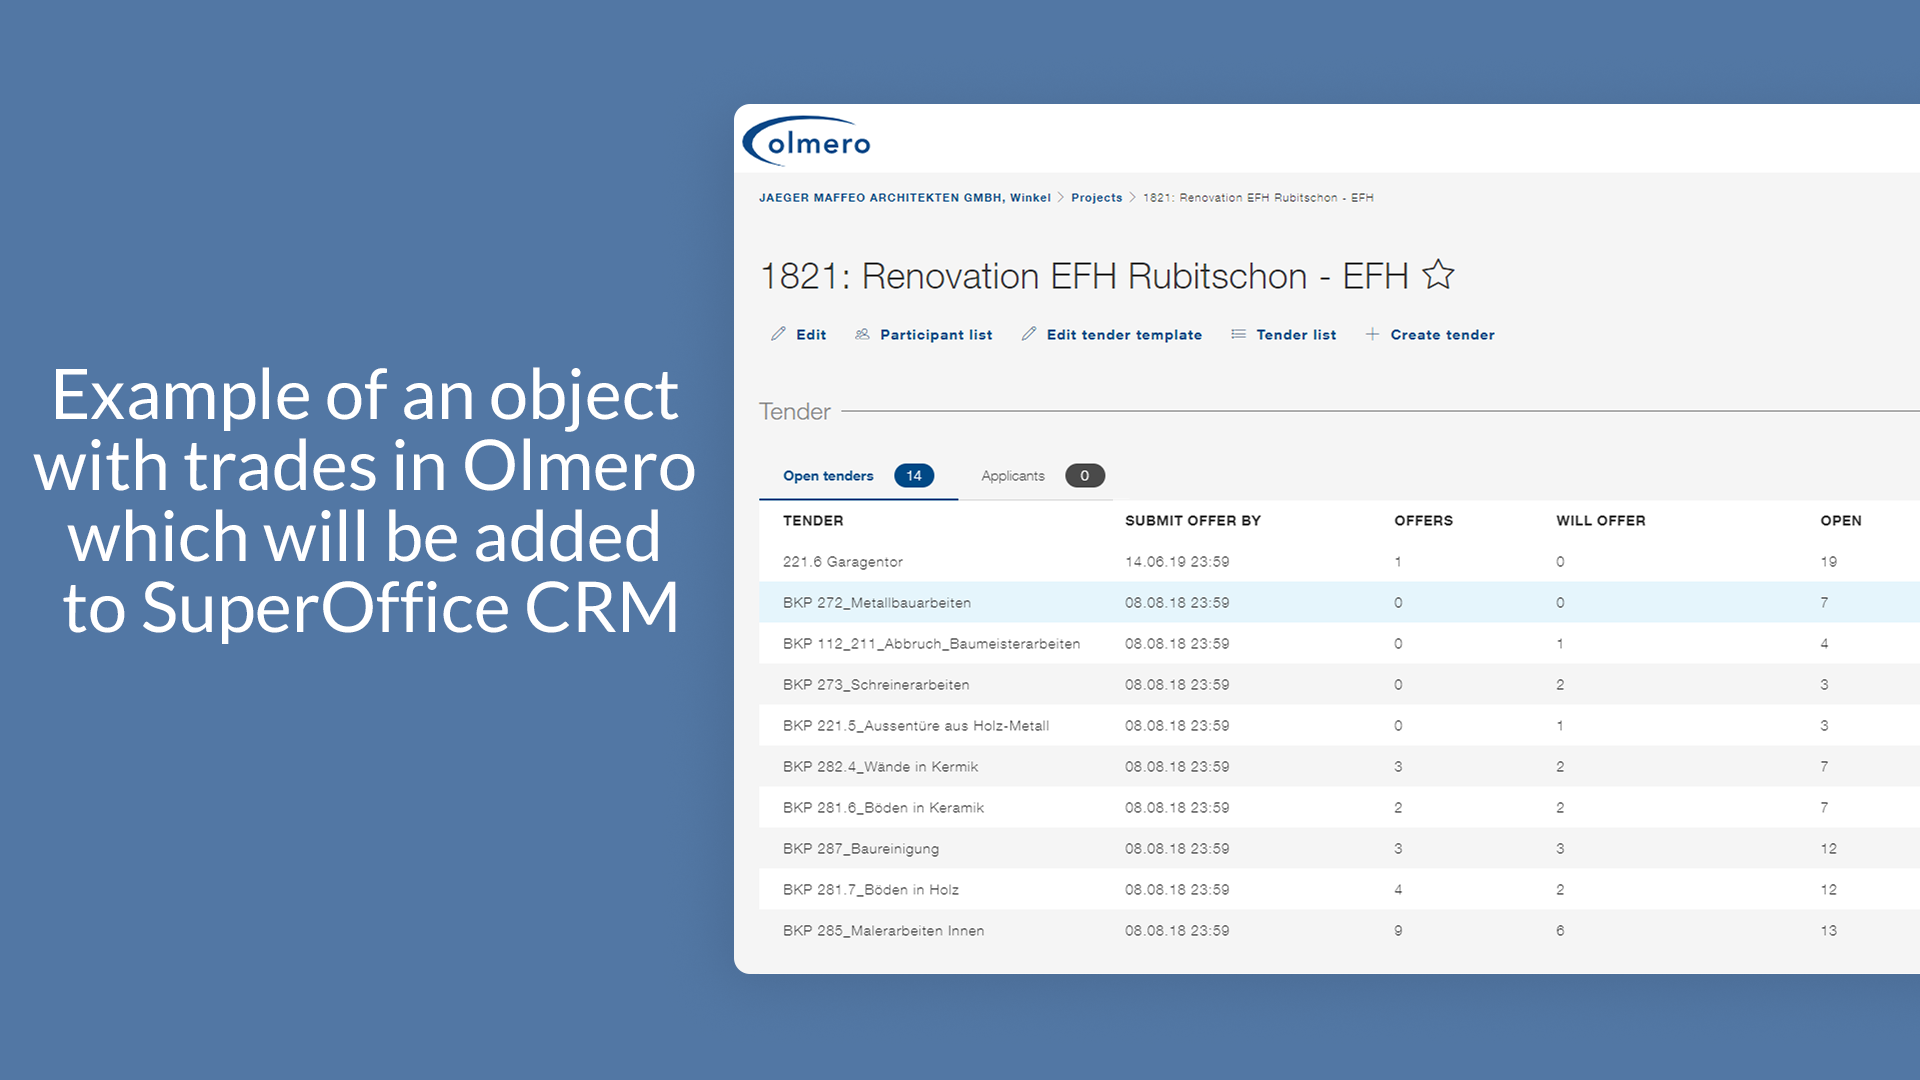Sort by OFFERS column header

pos(1424,521)
